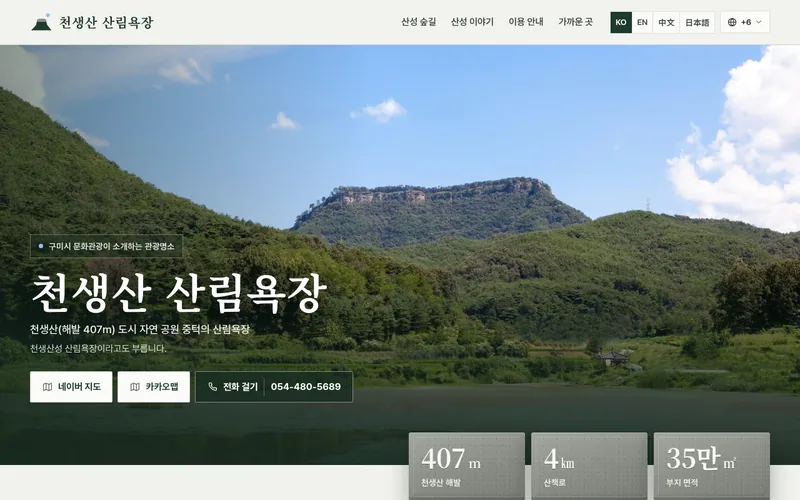
Task: Click the map icon on 카카오맵
Action: click(x=135, y=387)
